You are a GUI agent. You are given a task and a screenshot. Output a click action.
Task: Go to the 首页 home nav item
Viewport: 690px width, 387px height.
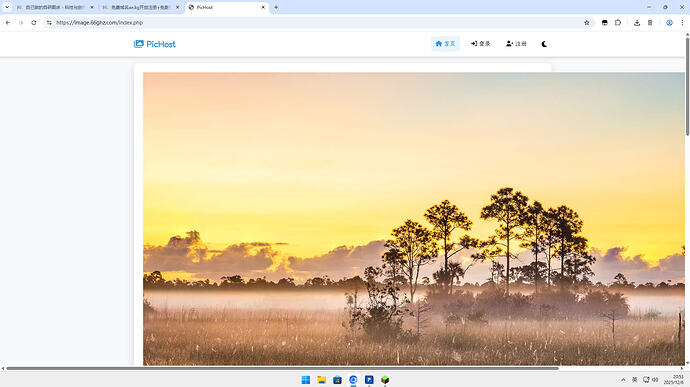[x=445, y=44]
